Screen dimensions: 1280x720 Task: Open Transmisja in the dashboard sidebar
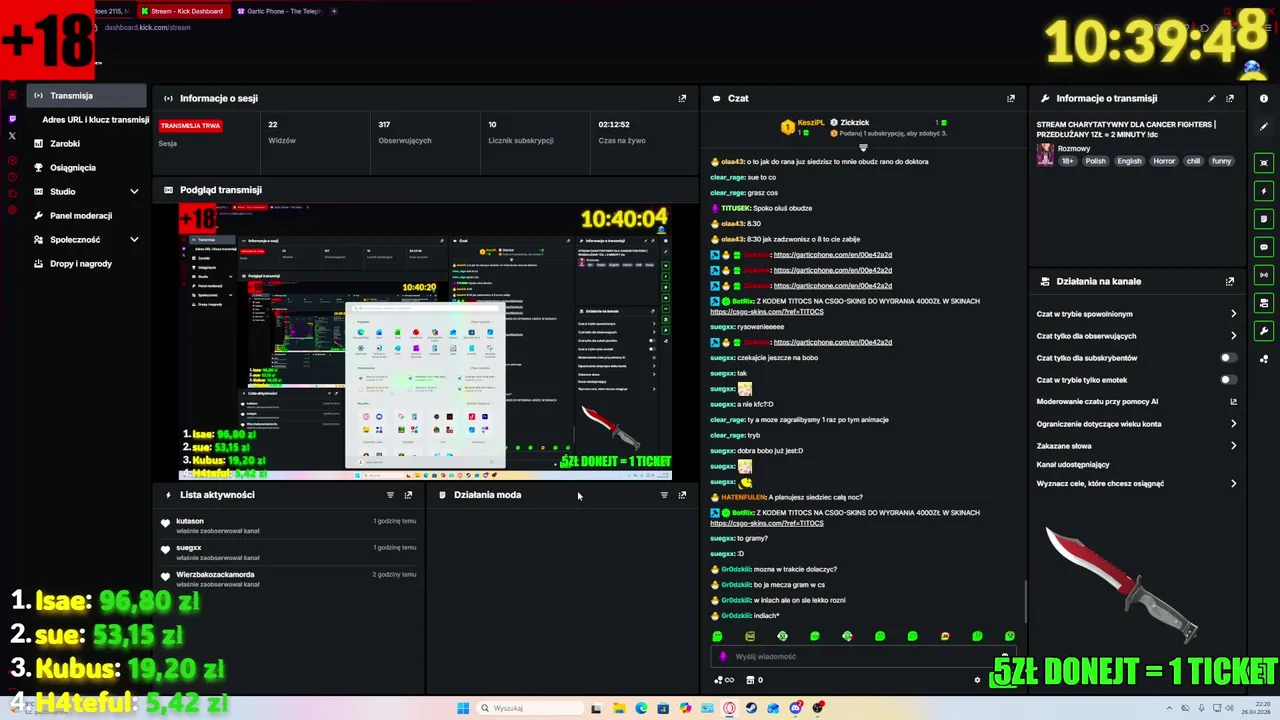pyautogui.click(x=88, y=96)
